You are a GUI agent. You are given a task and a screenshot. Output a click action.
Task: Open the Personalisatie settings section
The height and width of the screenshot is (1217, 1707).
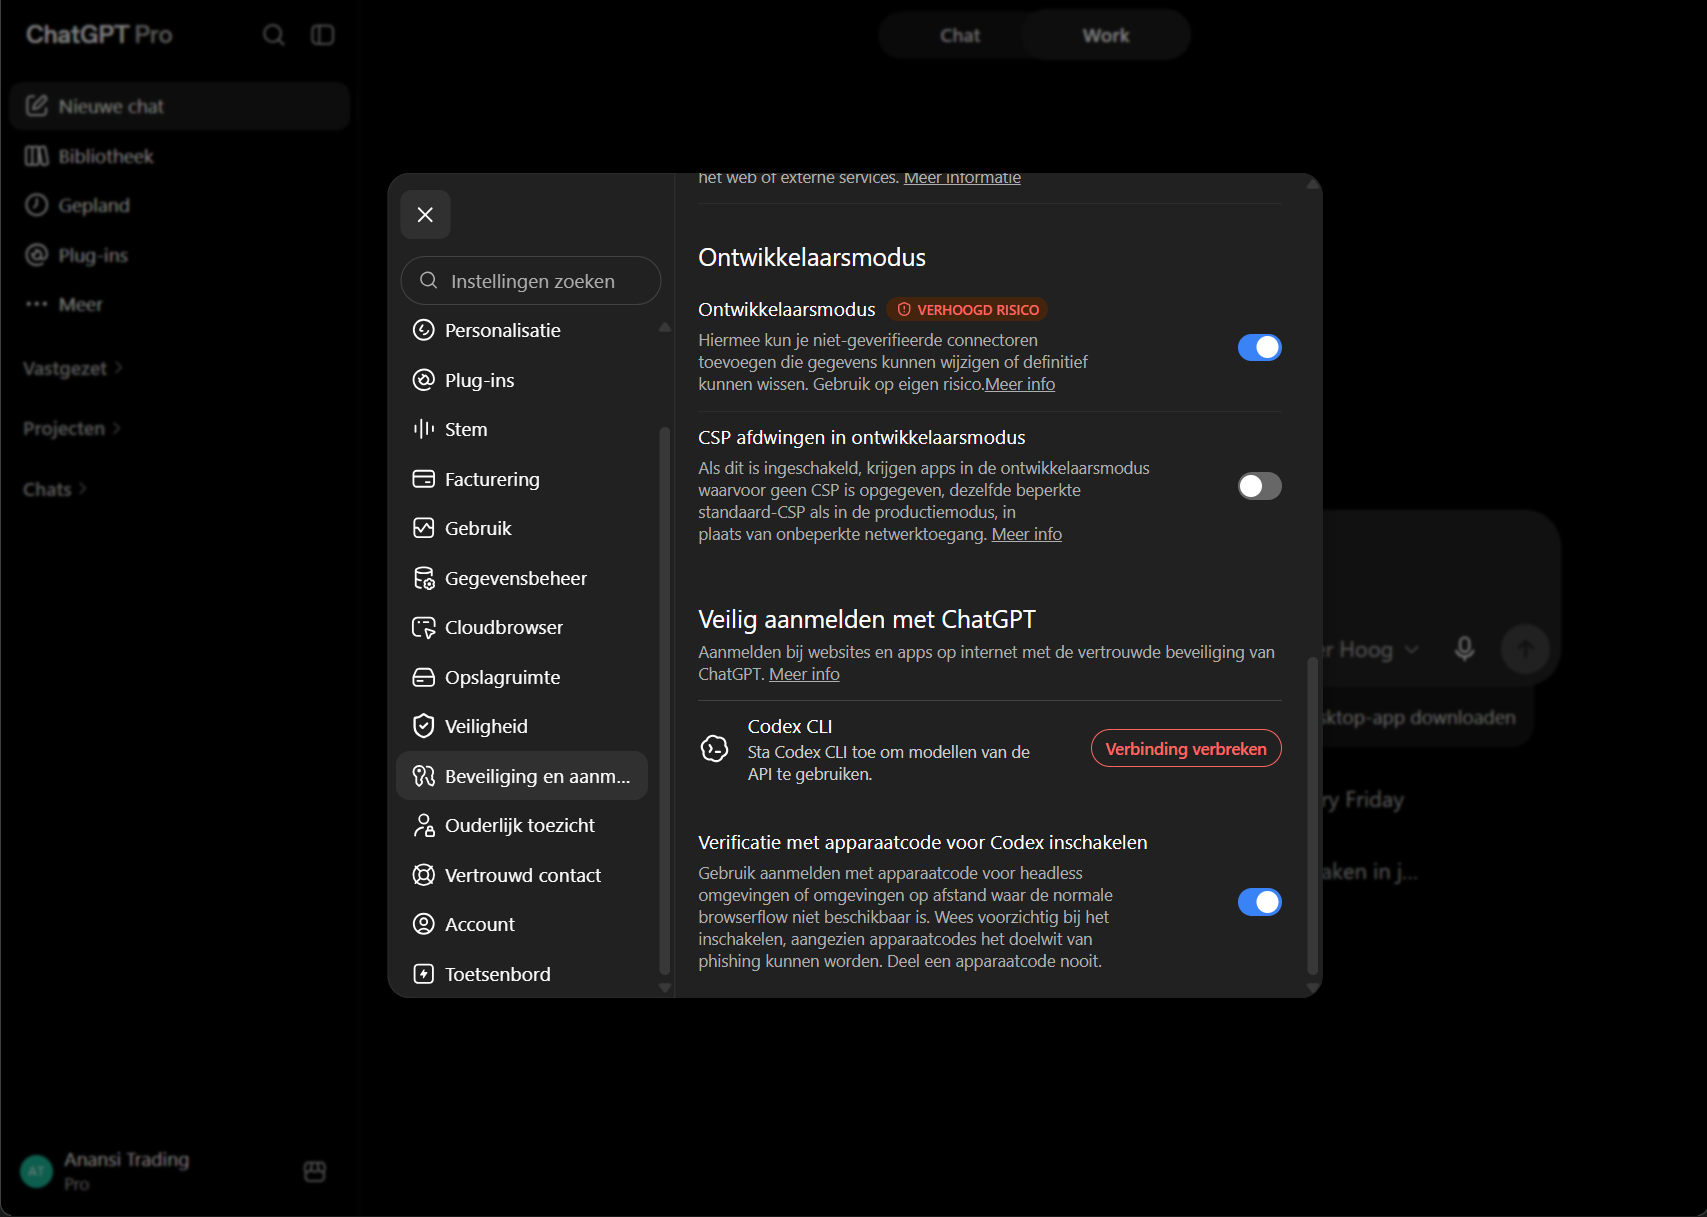click(522, 330)
